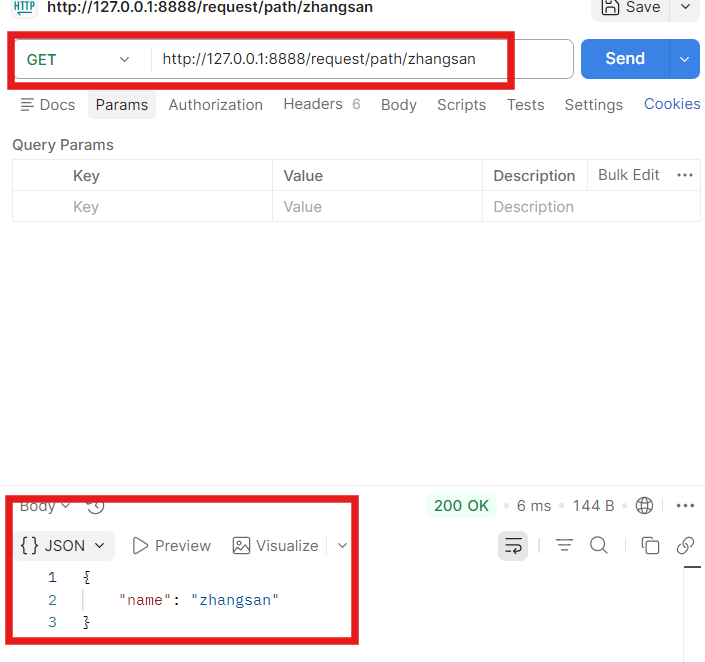Click line number 1 in response
This screenshot has width=705, height=662.
point(53,577)
